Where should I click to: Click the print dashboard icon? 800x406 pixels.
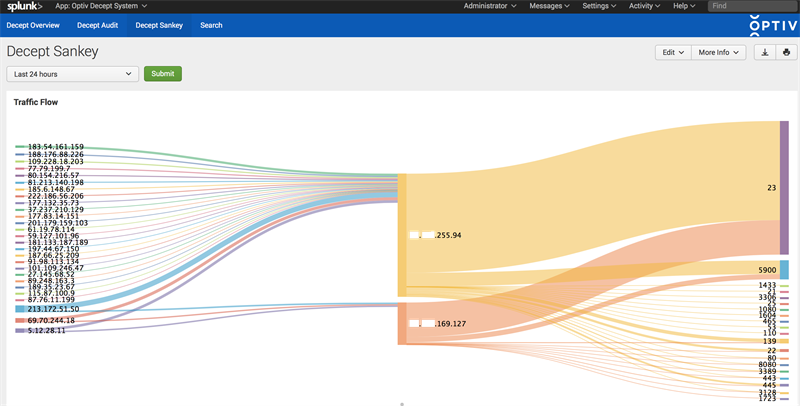tap(785, 52)
